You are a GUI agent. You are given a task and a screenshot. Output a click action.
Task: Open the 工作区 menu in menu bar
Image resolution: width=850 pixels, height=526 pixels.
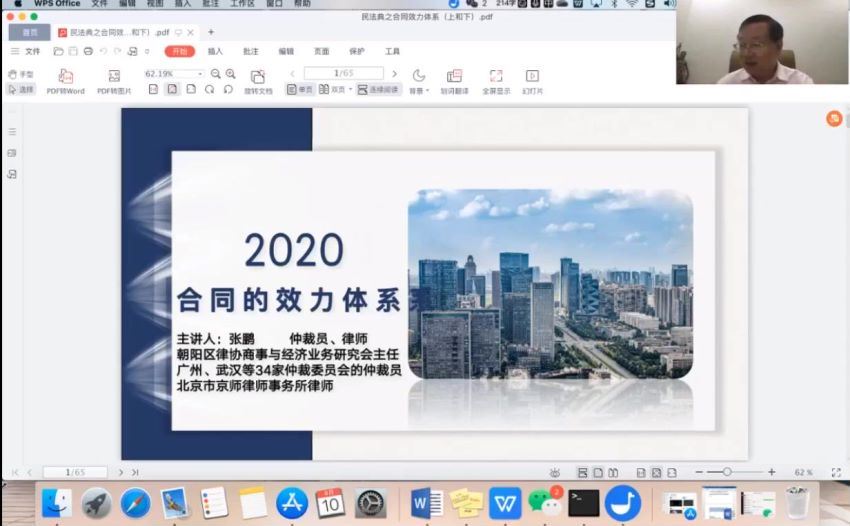tap(242, 3)
